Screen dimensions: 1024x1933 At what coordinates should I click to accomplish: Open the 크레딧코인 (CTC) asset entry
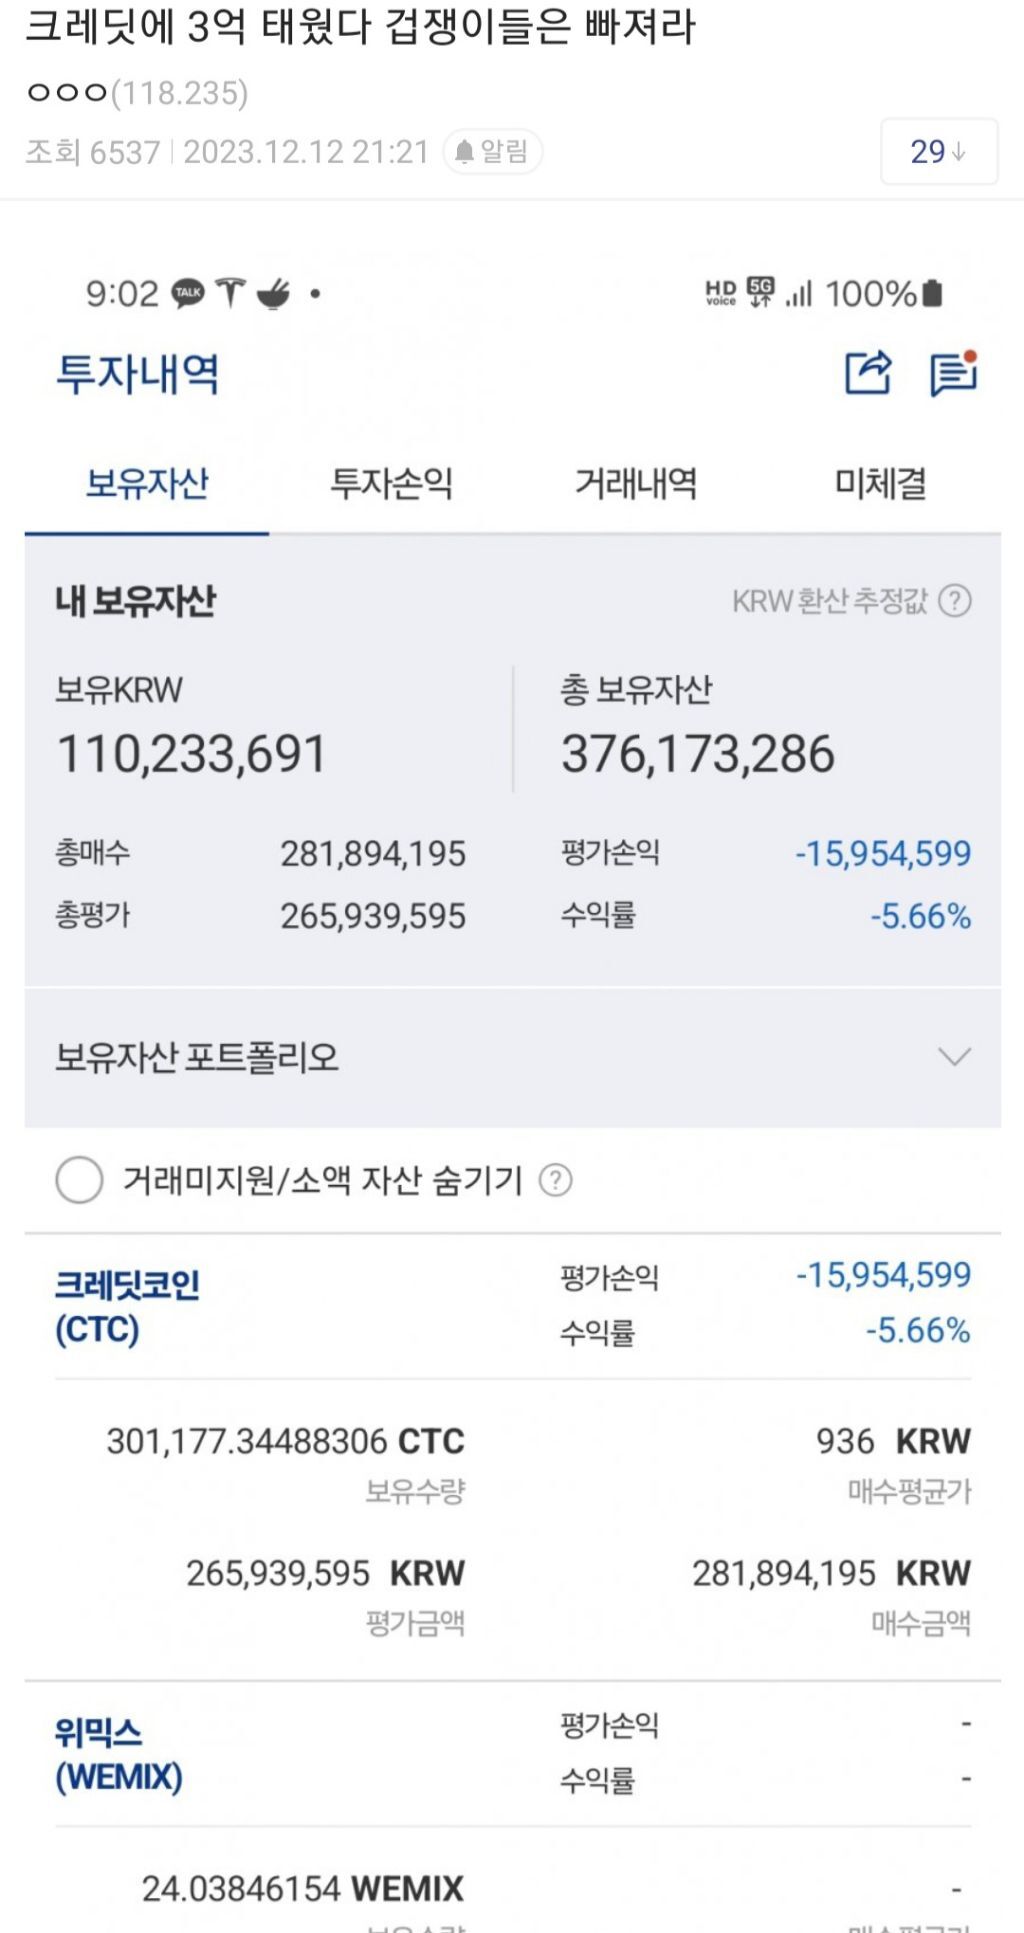point(128,1306)
